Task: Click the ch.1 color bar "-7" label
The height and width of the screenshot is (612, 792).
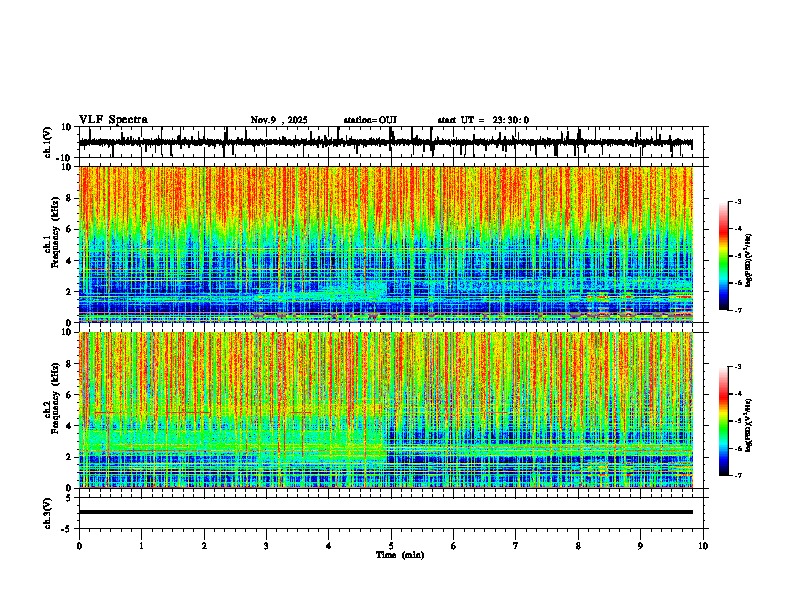Action: pos(738,310)
